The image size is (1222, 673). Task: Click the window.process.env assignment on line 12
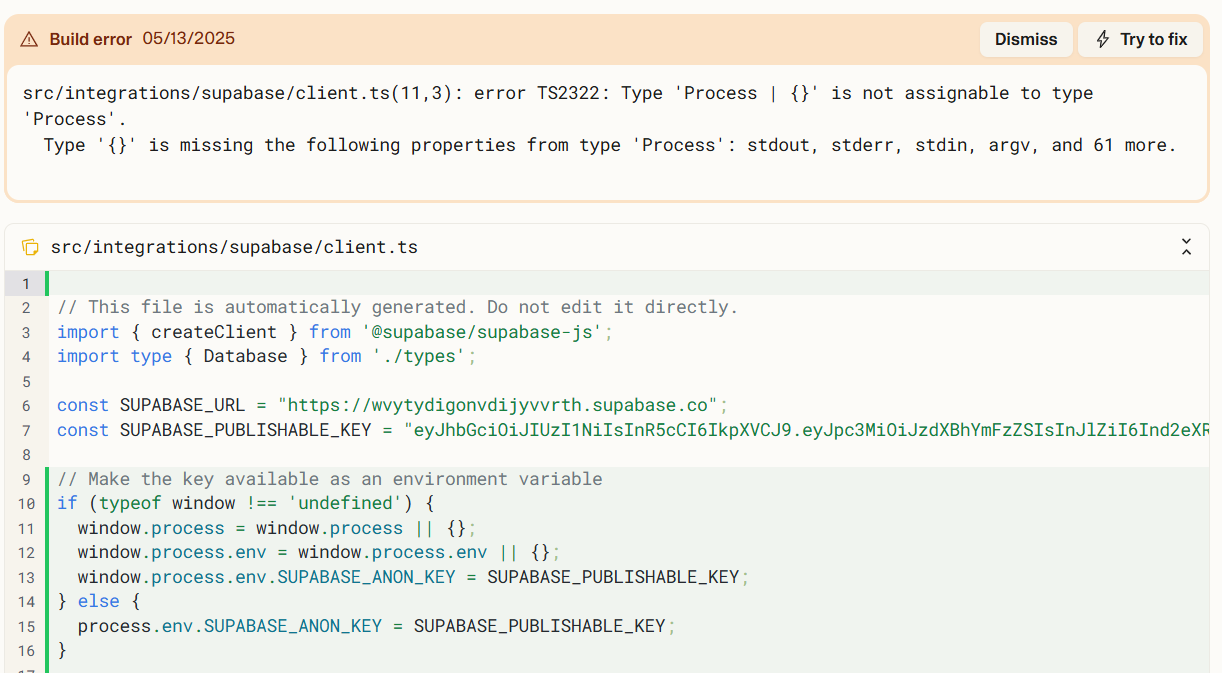point(319,552)
